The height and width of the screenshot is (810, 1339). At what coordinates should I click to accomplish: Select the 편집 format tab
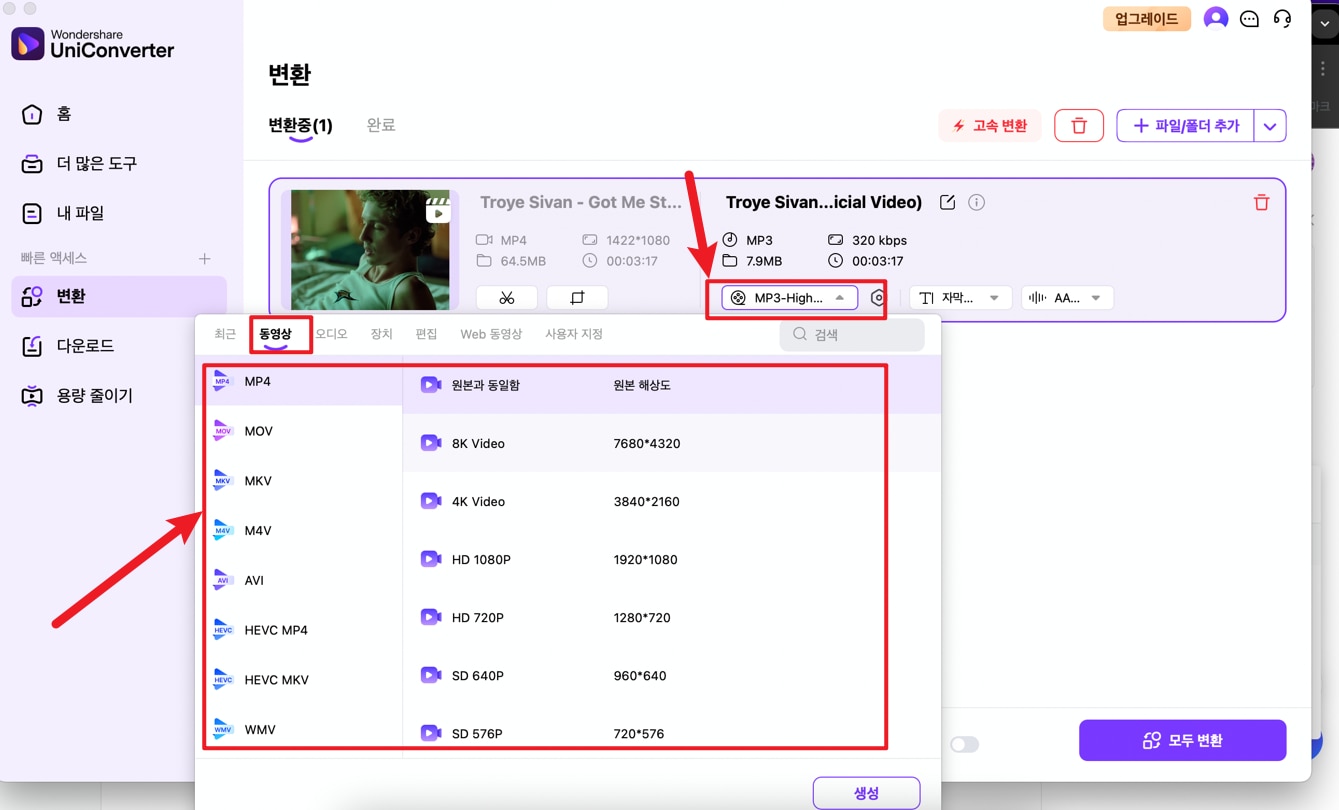(x=426, y=334)
